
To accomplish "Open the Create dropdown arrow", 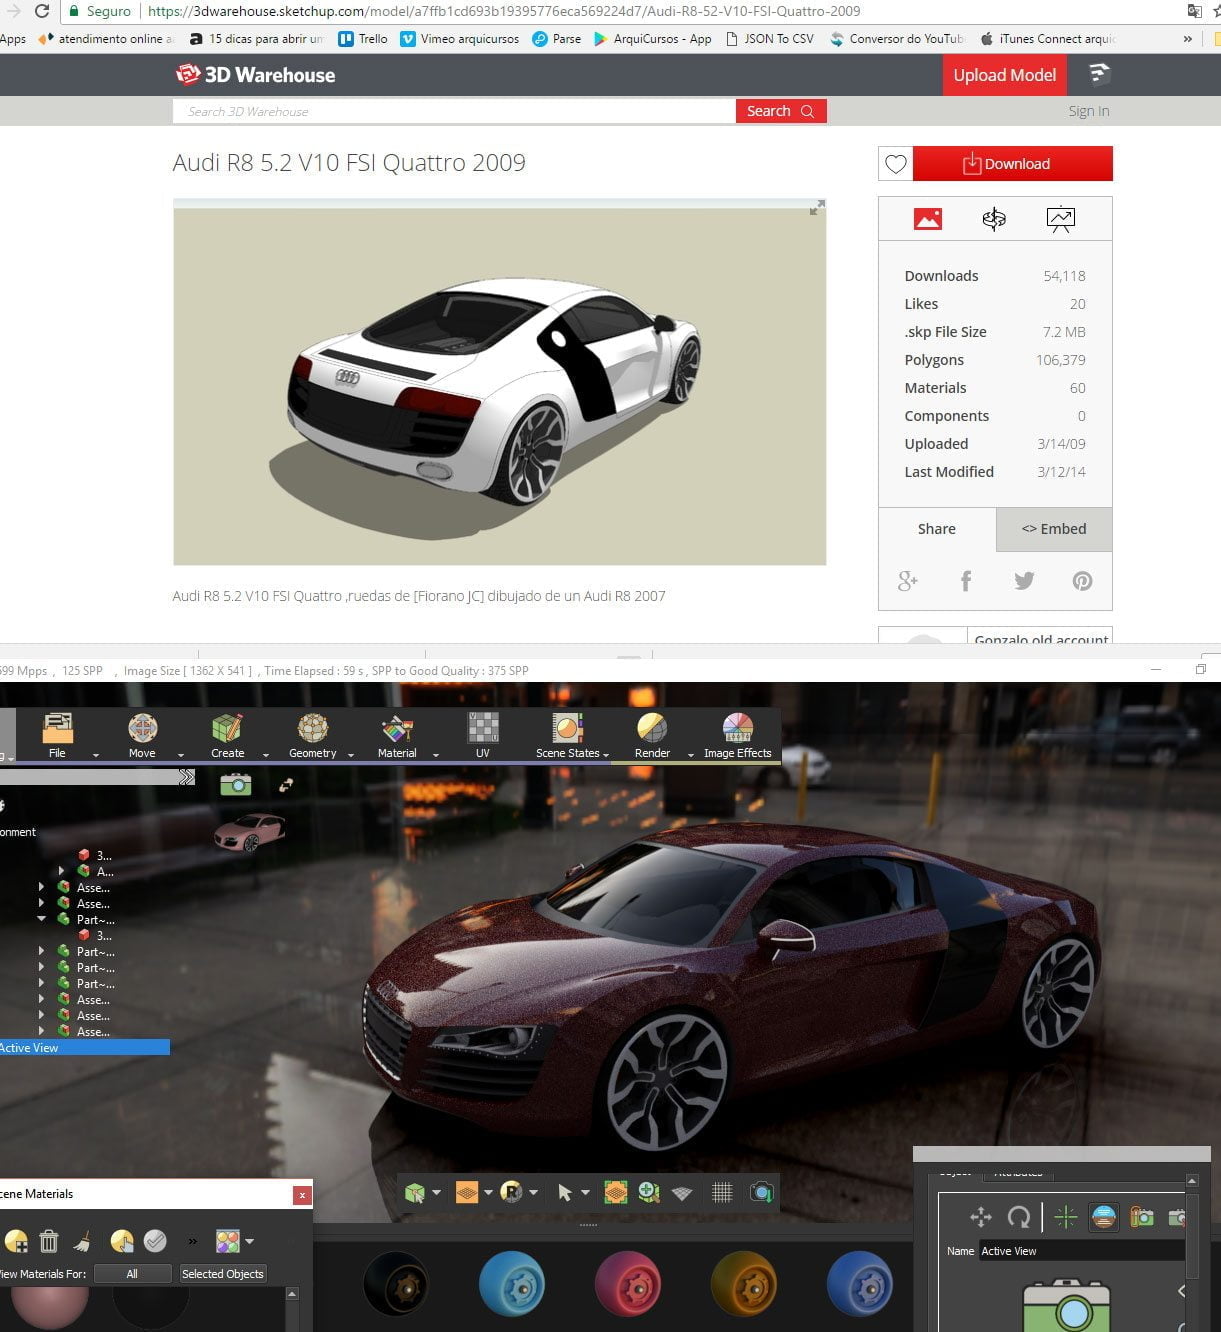I will click(x=266, y=755).
